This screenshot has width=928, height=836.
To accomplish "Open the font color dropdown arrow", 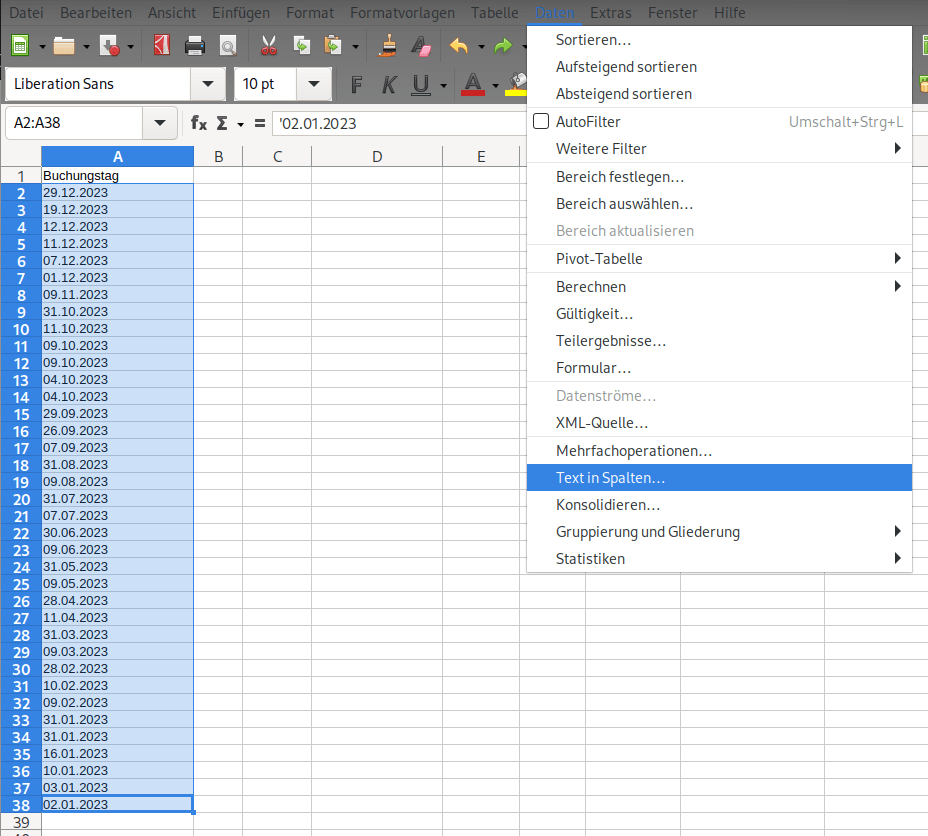I will (x=495, y=86).
